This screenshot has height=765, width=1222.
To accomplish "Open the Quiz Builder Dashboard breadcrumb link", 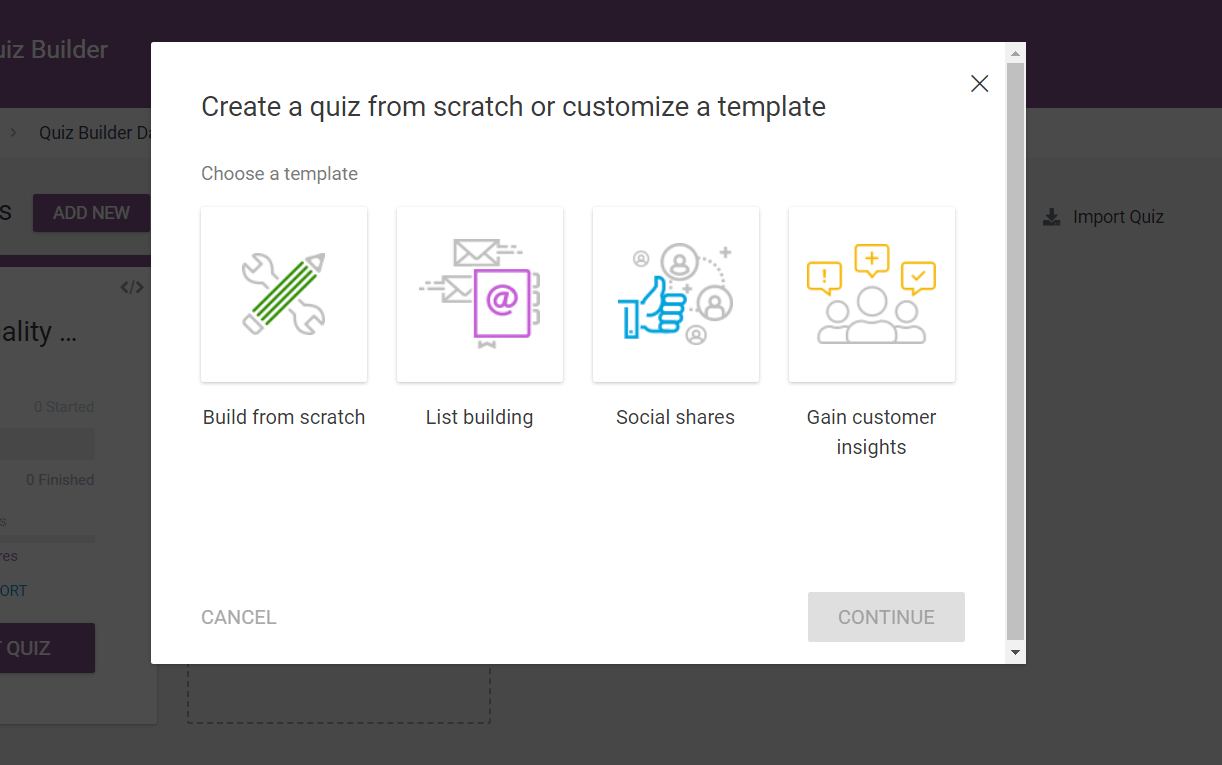I will [95, 132].
